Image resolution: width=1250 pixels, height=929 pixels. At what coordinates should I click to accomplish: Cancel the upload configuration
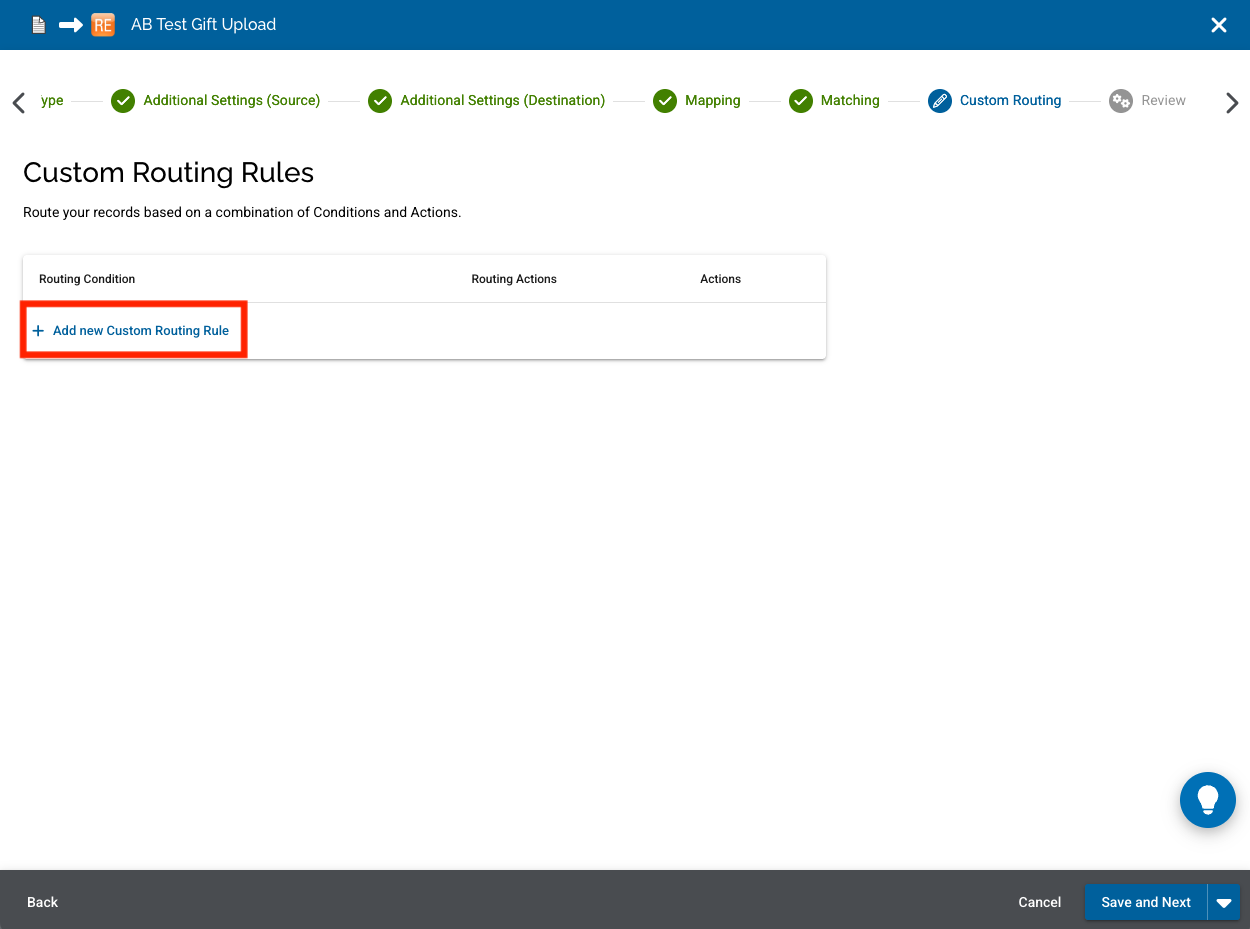pyautogui.click(x=1040, y=902)
